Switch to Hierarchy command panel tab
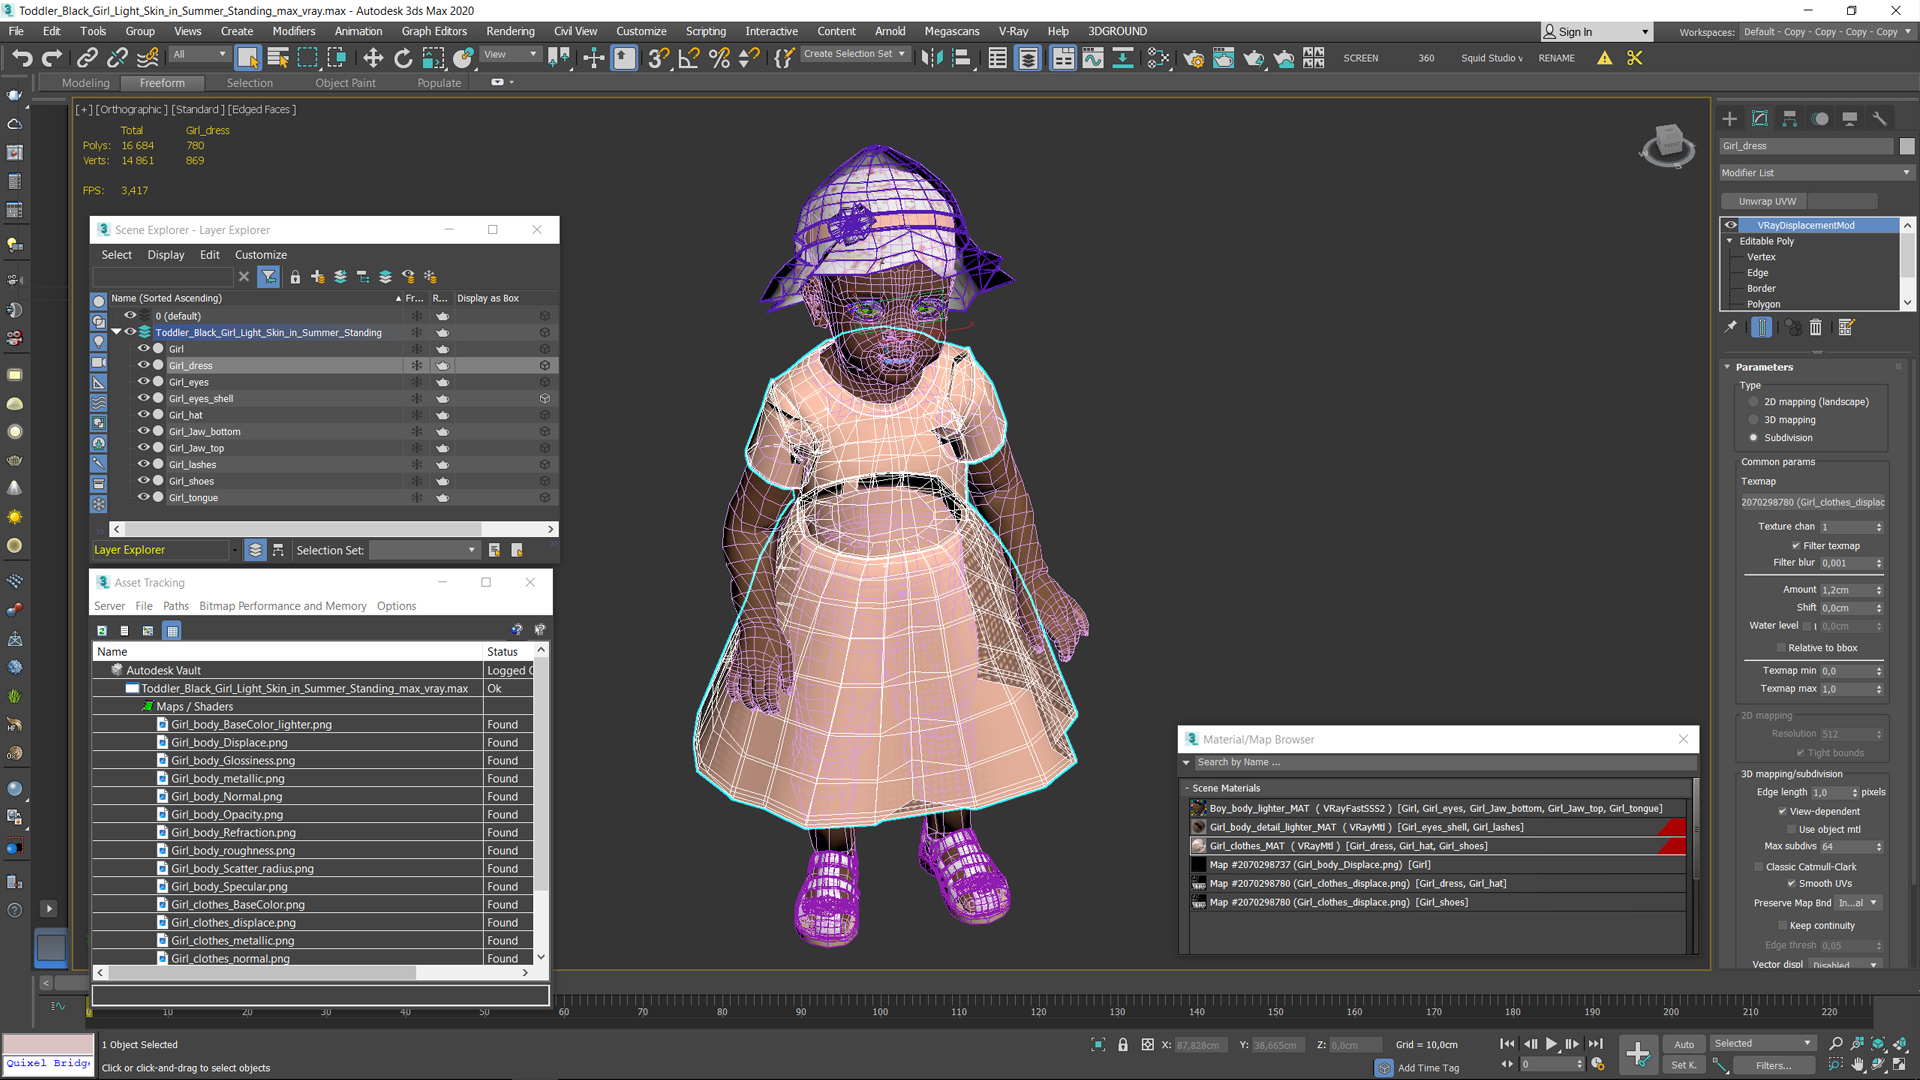The width and height of the screenshot is (1920, 1080). 1790,119
